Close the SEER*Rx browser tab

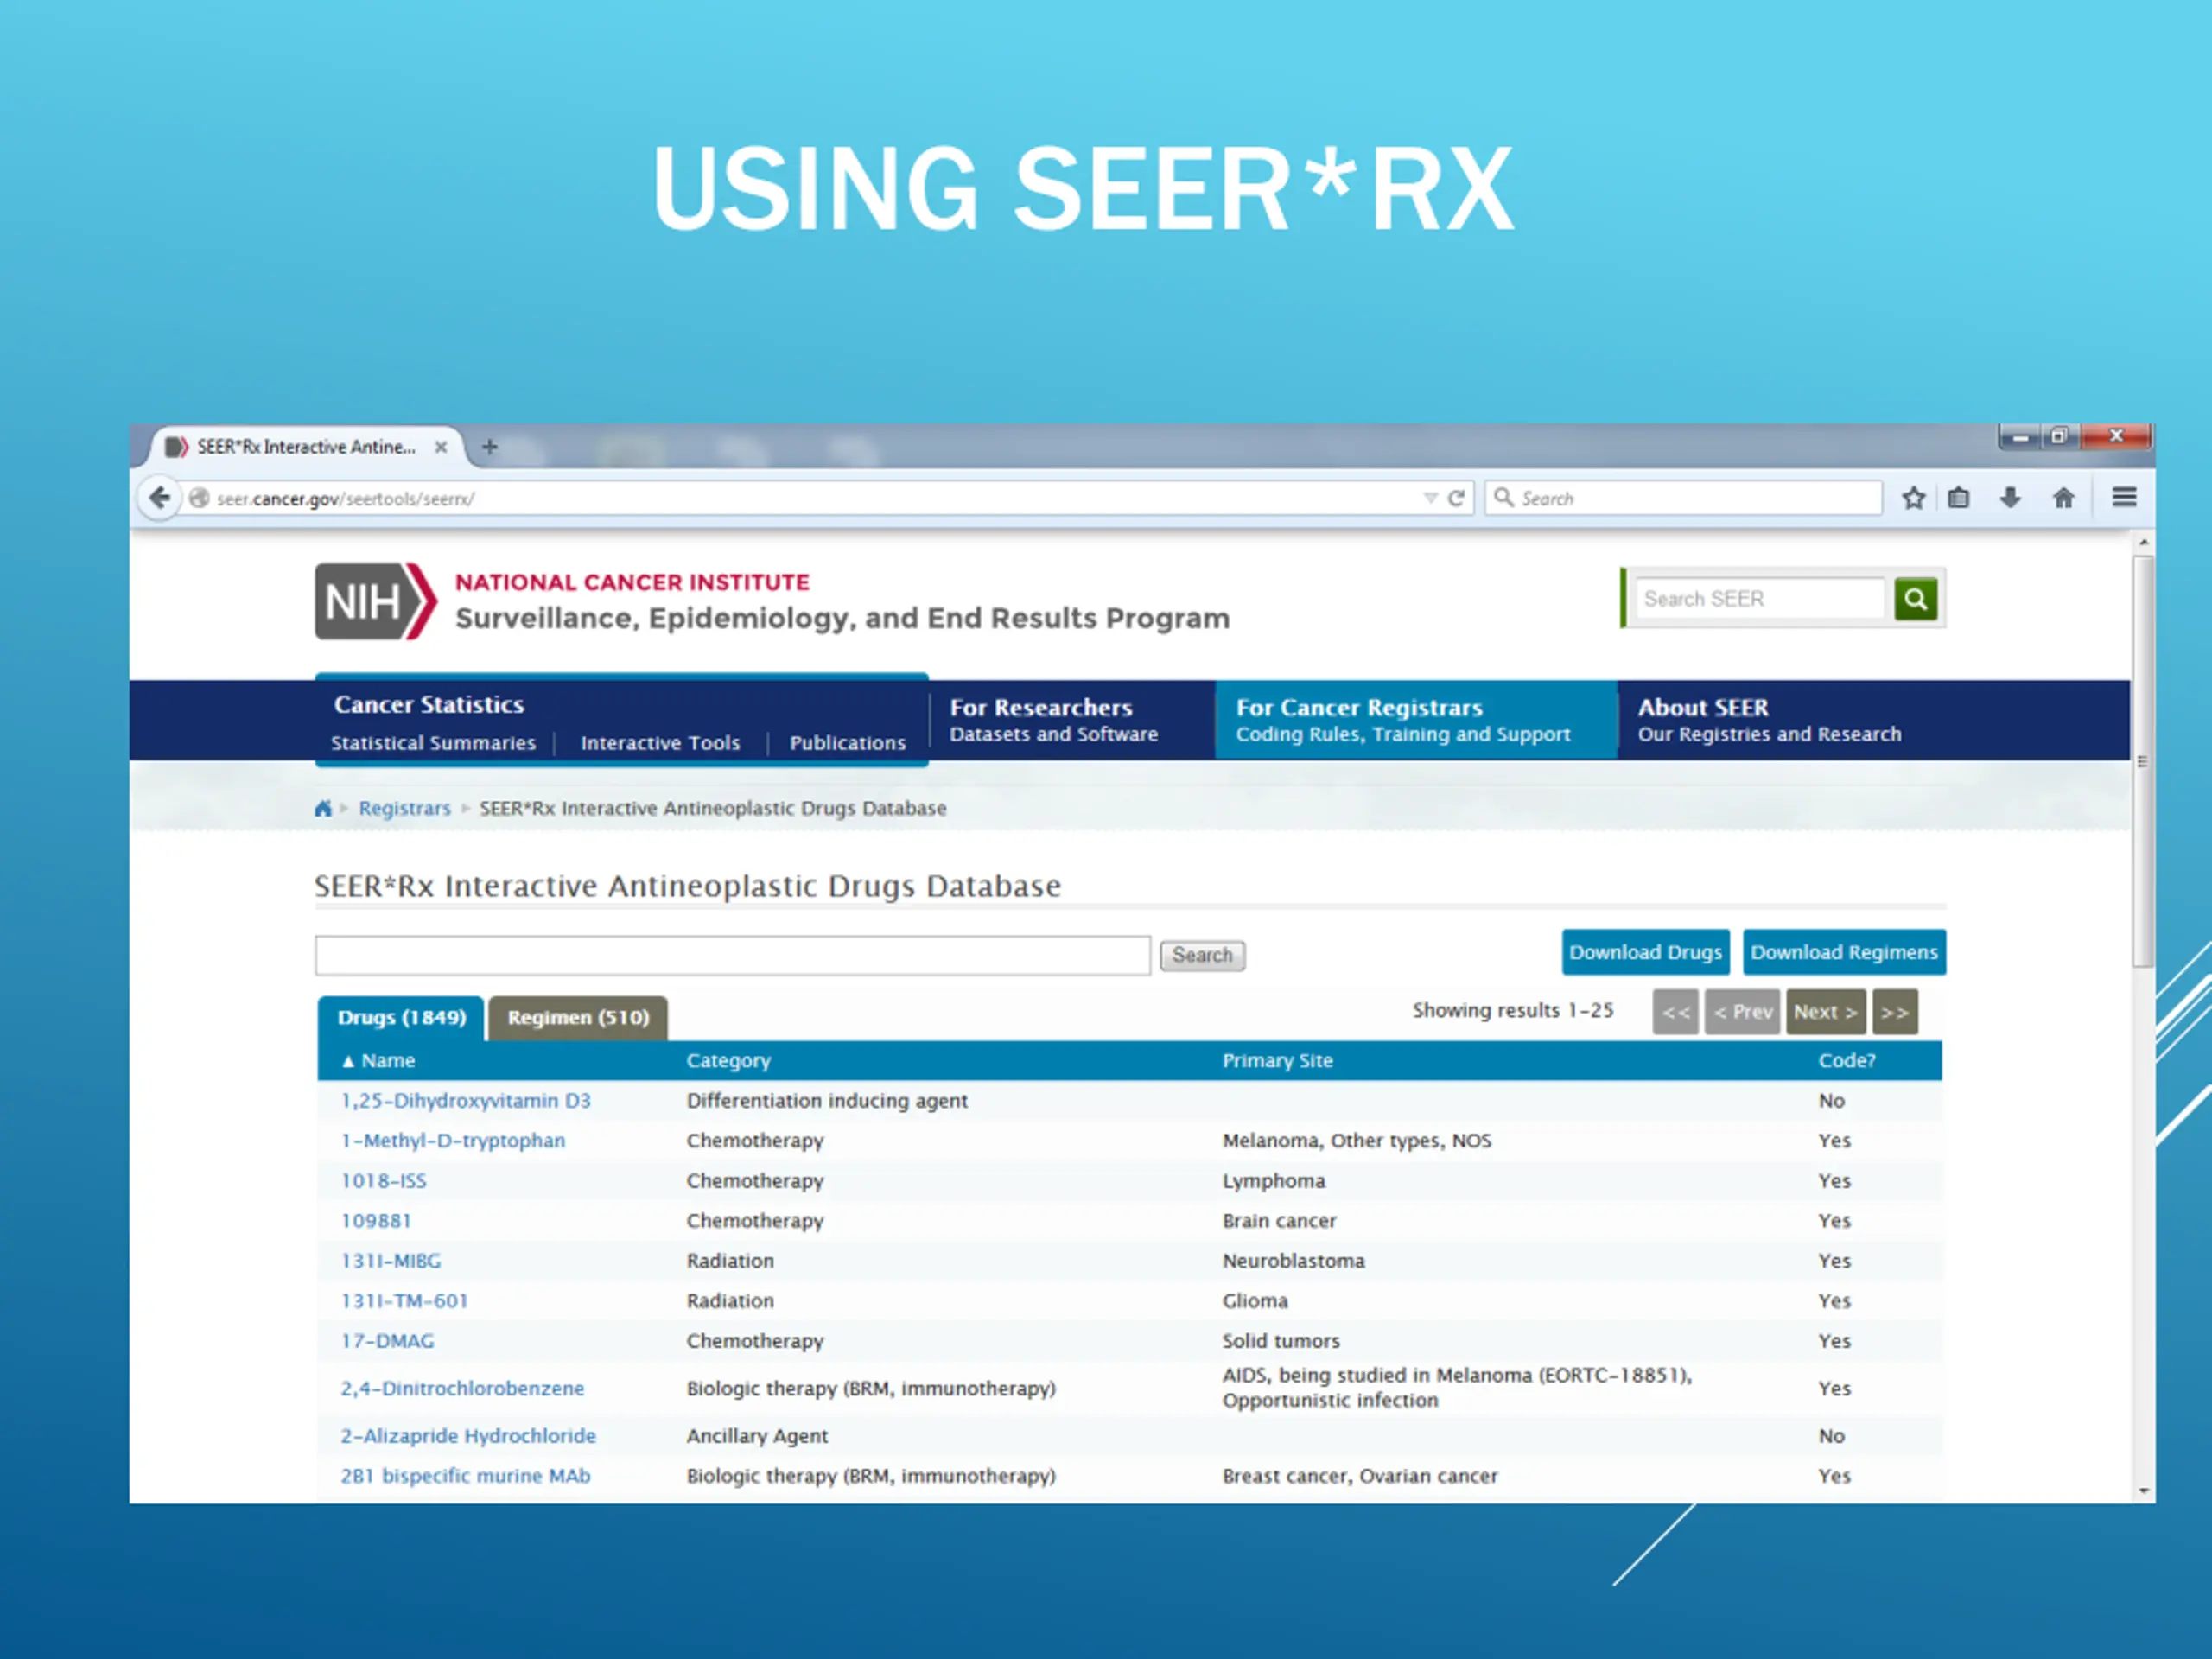(440, 447)
